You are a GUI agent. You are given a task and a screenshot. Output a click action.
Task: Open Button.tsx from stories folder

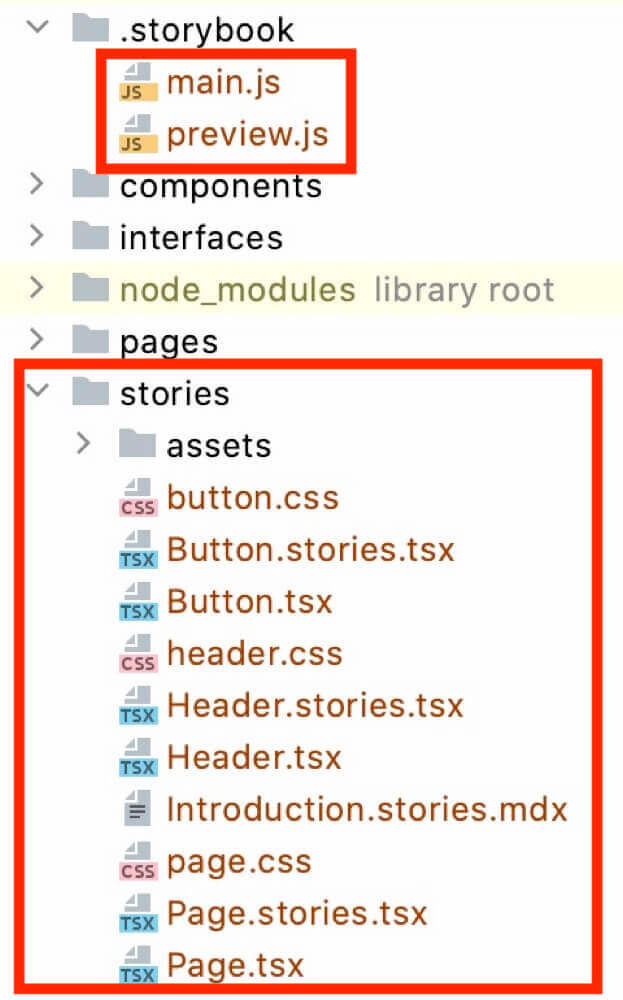pyautogui.click(x=249, y=602)
